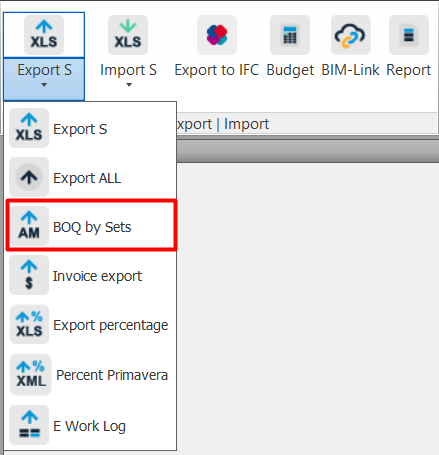Click the AM icon for BOQ by Sets
The height and width of the screenshot is (455, 439).
point(29,226)
